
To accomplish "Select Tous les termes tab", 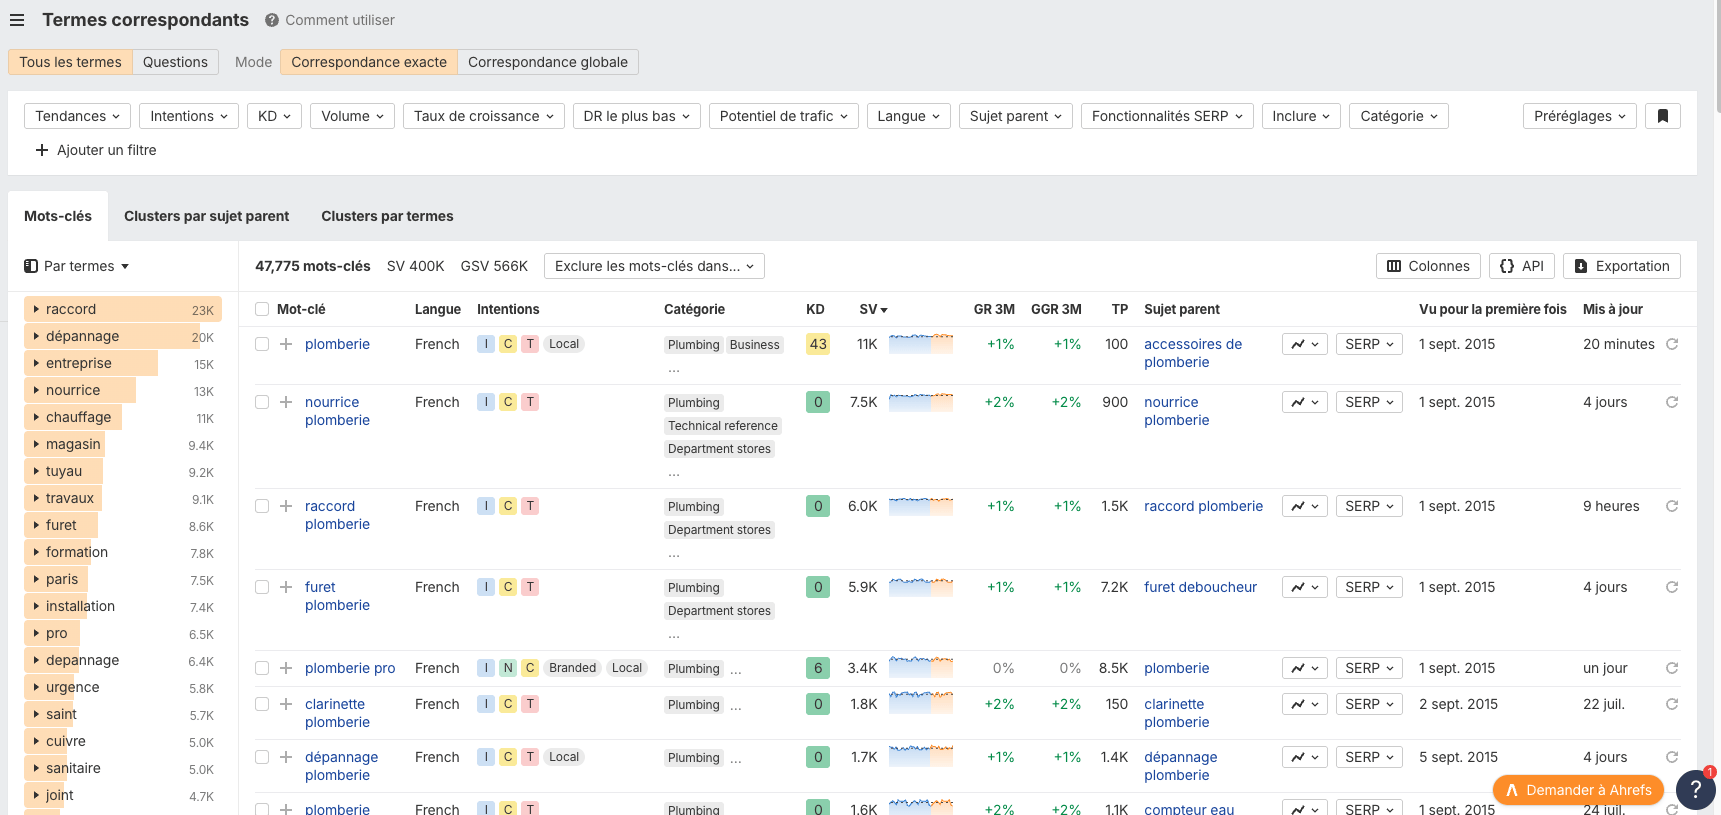I will pyautogui.click(x=70, y=62).
